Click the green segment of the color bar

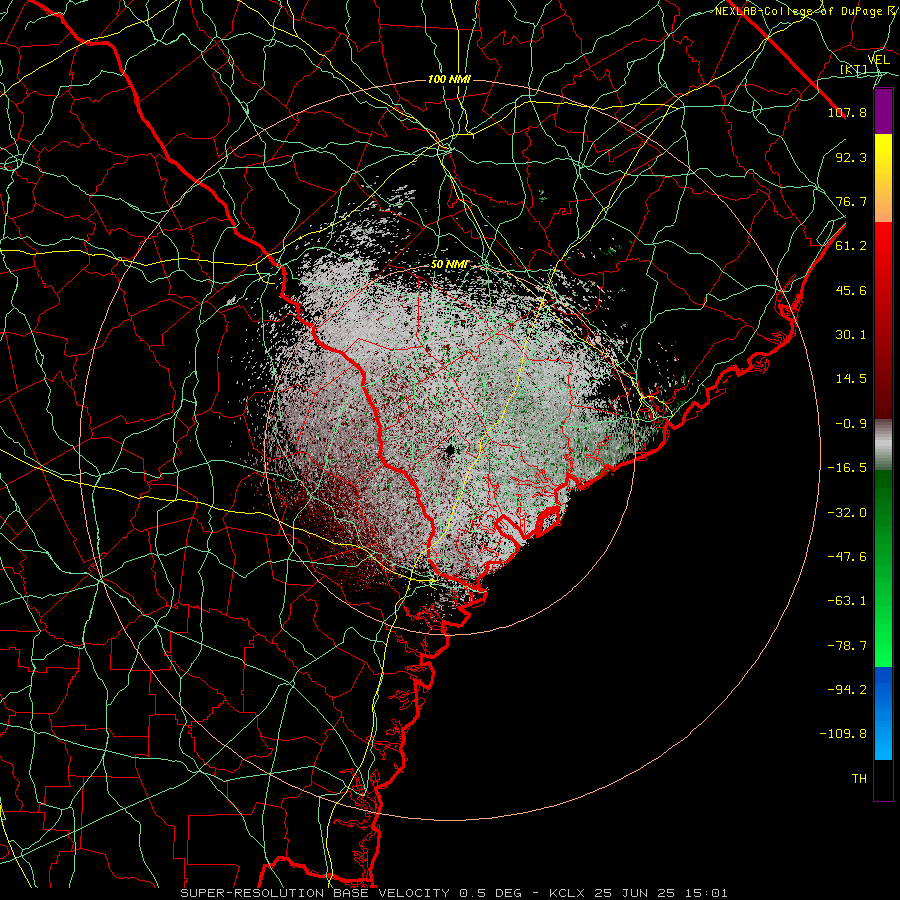point(883,568)
